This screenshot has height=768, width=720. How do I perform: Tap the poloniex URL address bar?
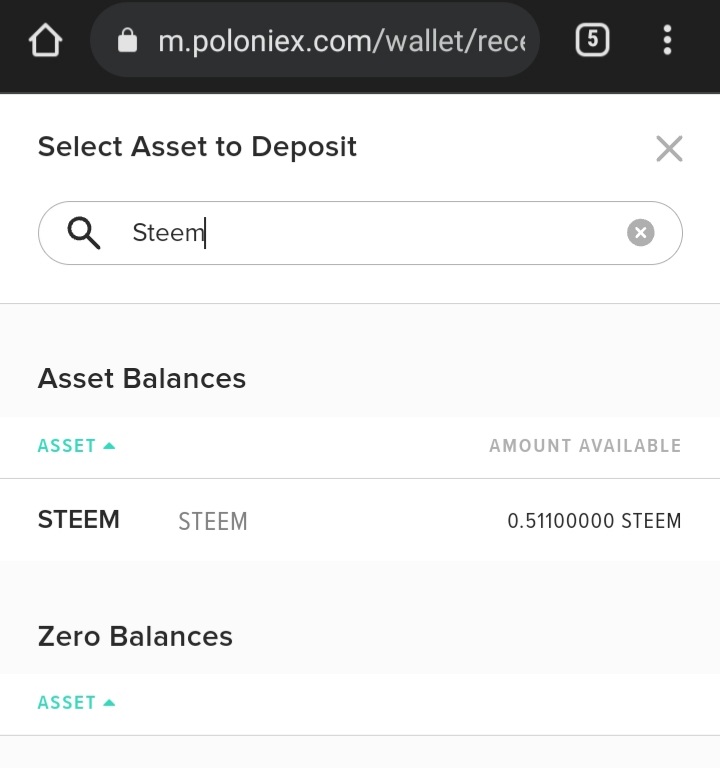pyautogui.click(x=340, y=41)
